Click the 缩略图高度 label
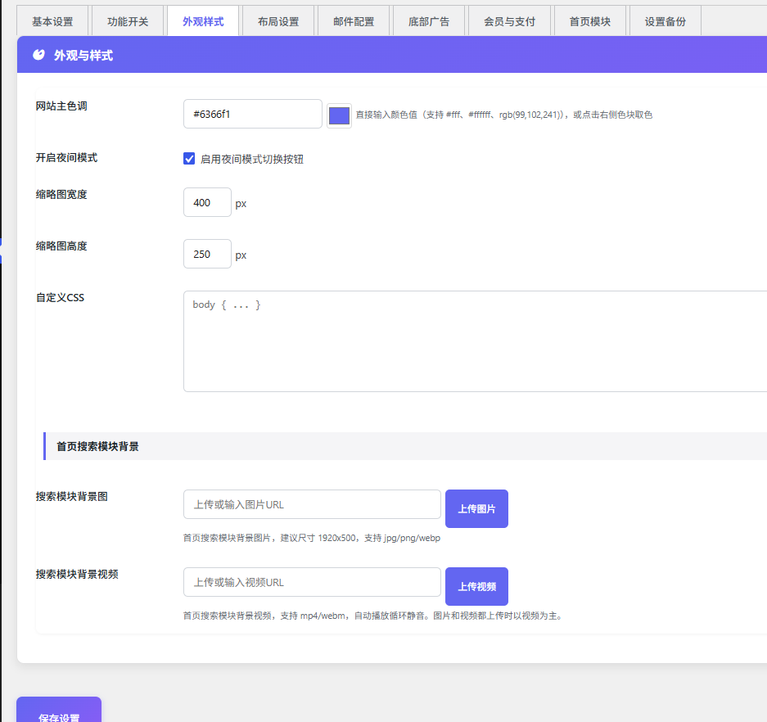Image resolution: width=767 pixels, height=722 pixels. (x=62, y=246)
